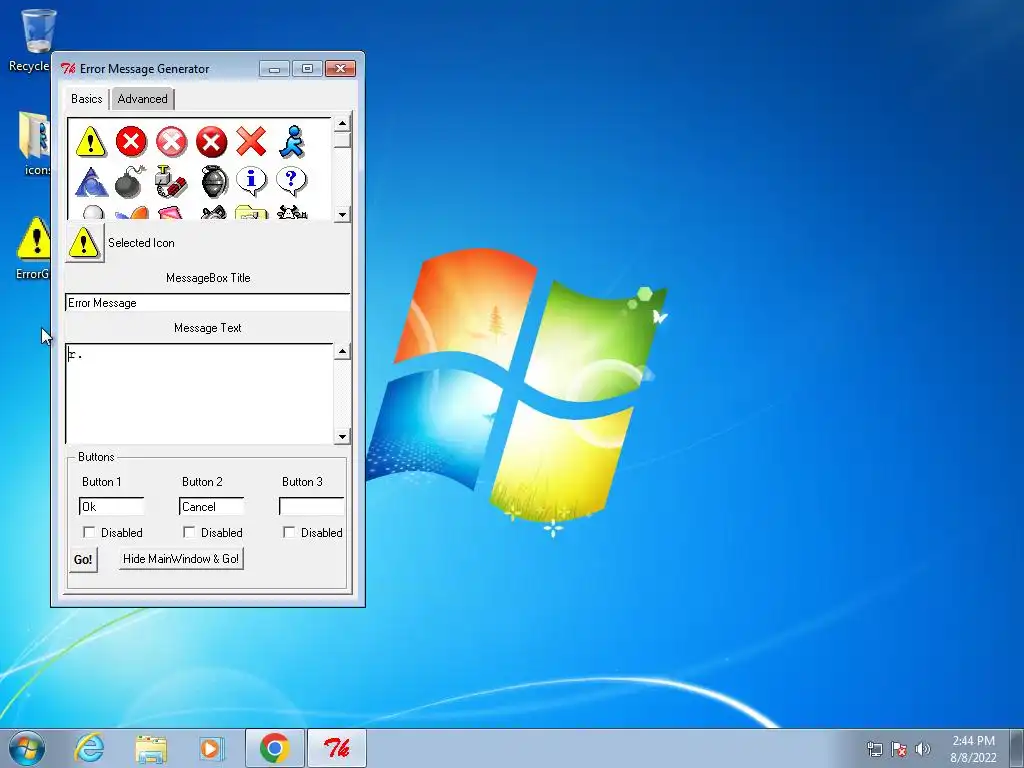
Task: Click the taskbar clock showing 2:44 PM
Action: [x=973, y=749]
